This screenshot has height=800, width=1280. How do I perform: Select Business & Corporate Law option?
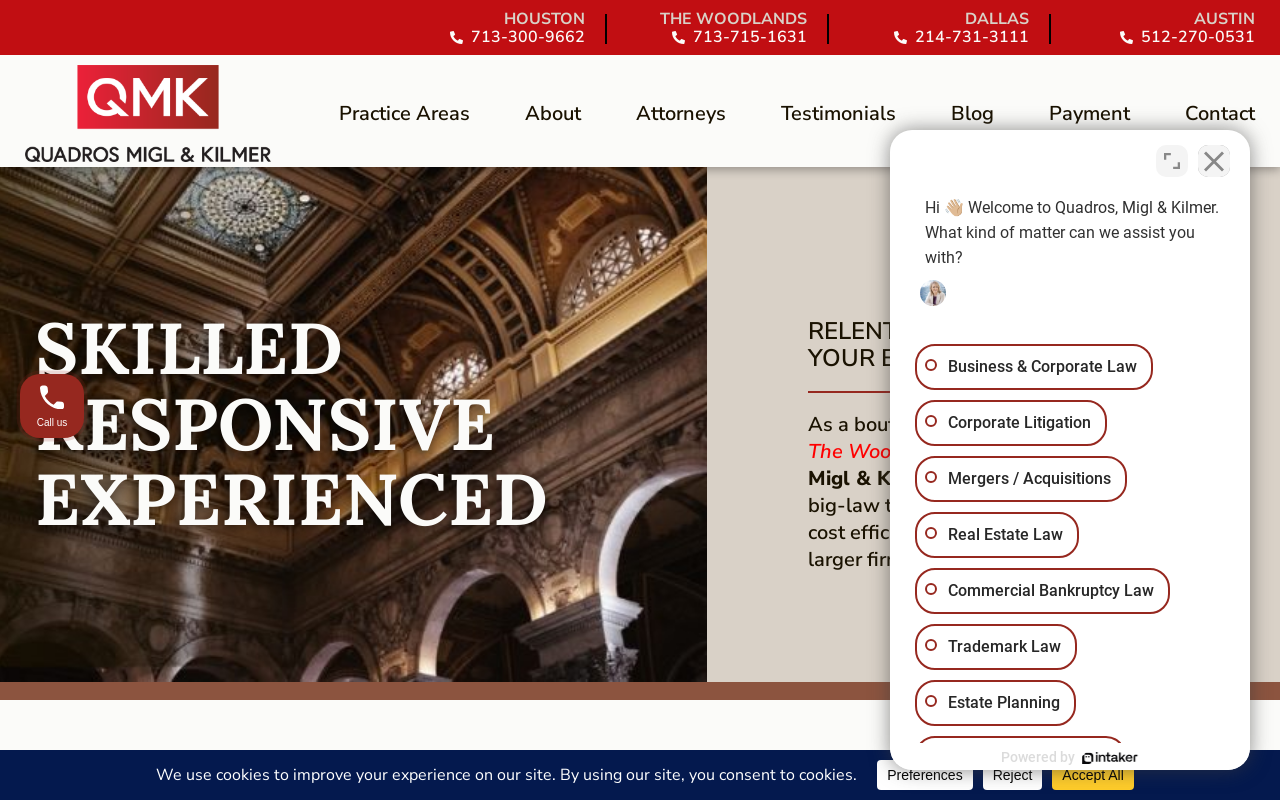[1034, 367]
